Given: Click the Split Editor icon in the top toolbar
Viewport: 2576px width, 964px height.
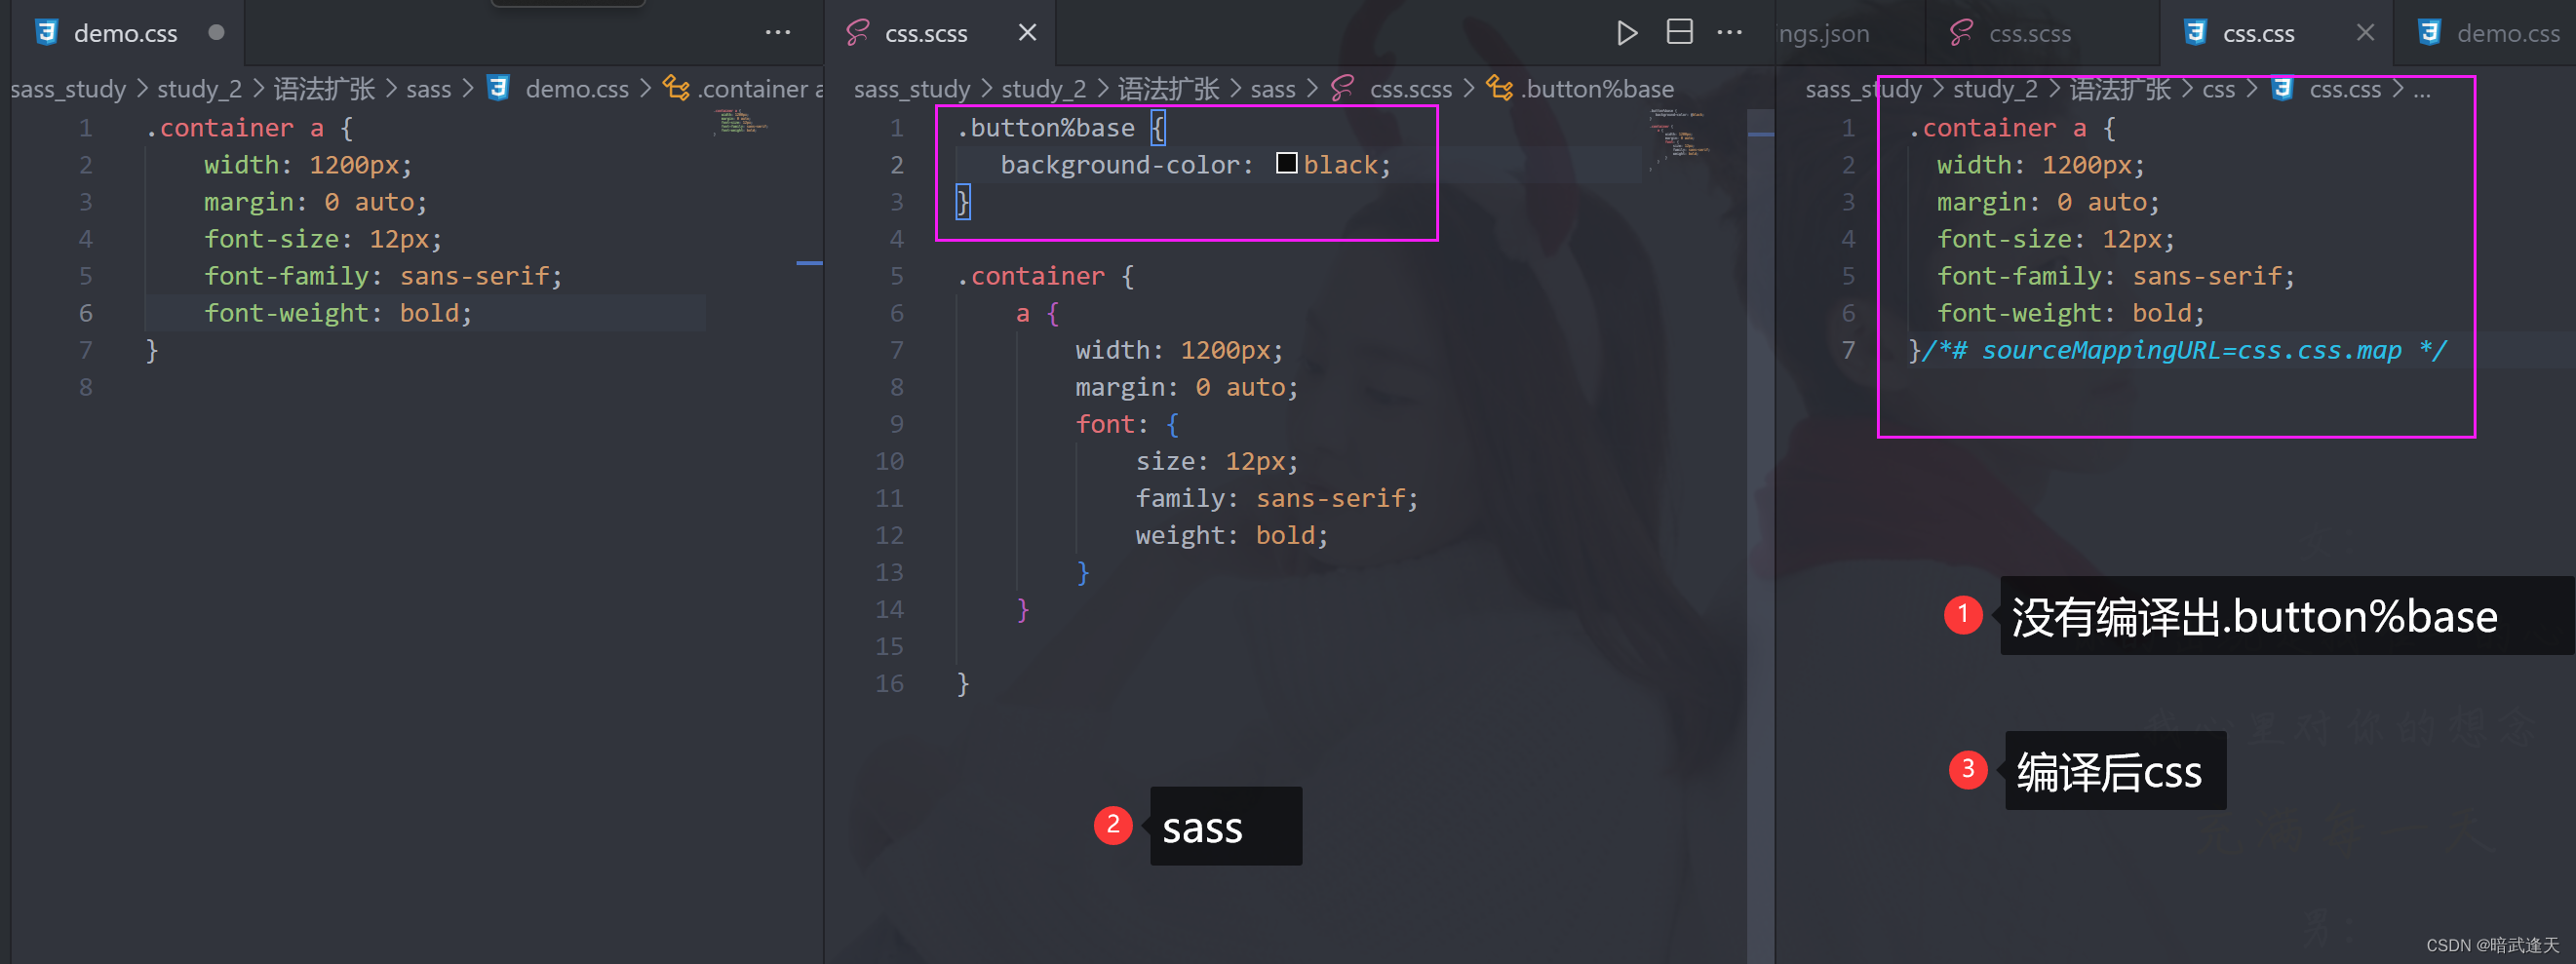Looking at the screenshot, I should [1679, 32].
